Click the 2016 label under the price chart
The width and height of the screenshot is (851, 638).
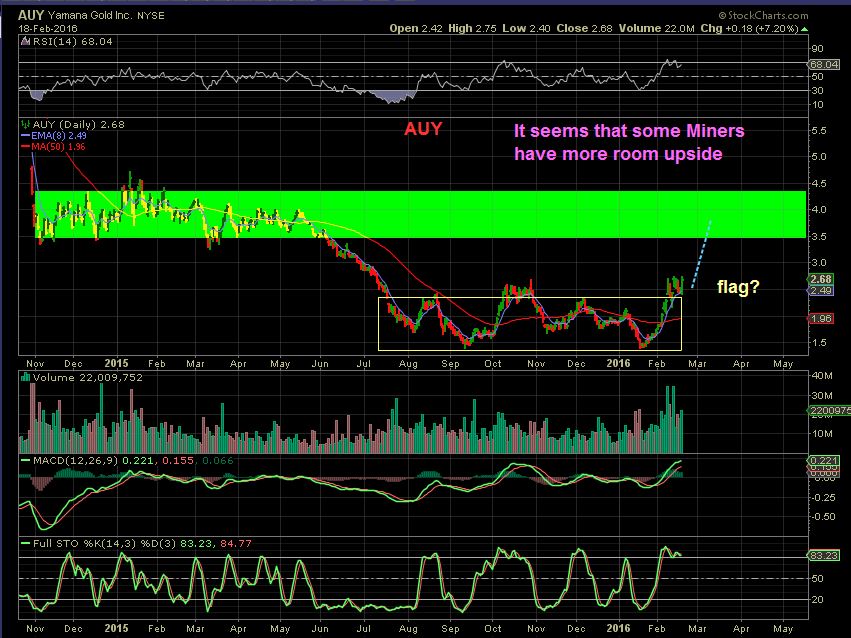pos(618,363)
